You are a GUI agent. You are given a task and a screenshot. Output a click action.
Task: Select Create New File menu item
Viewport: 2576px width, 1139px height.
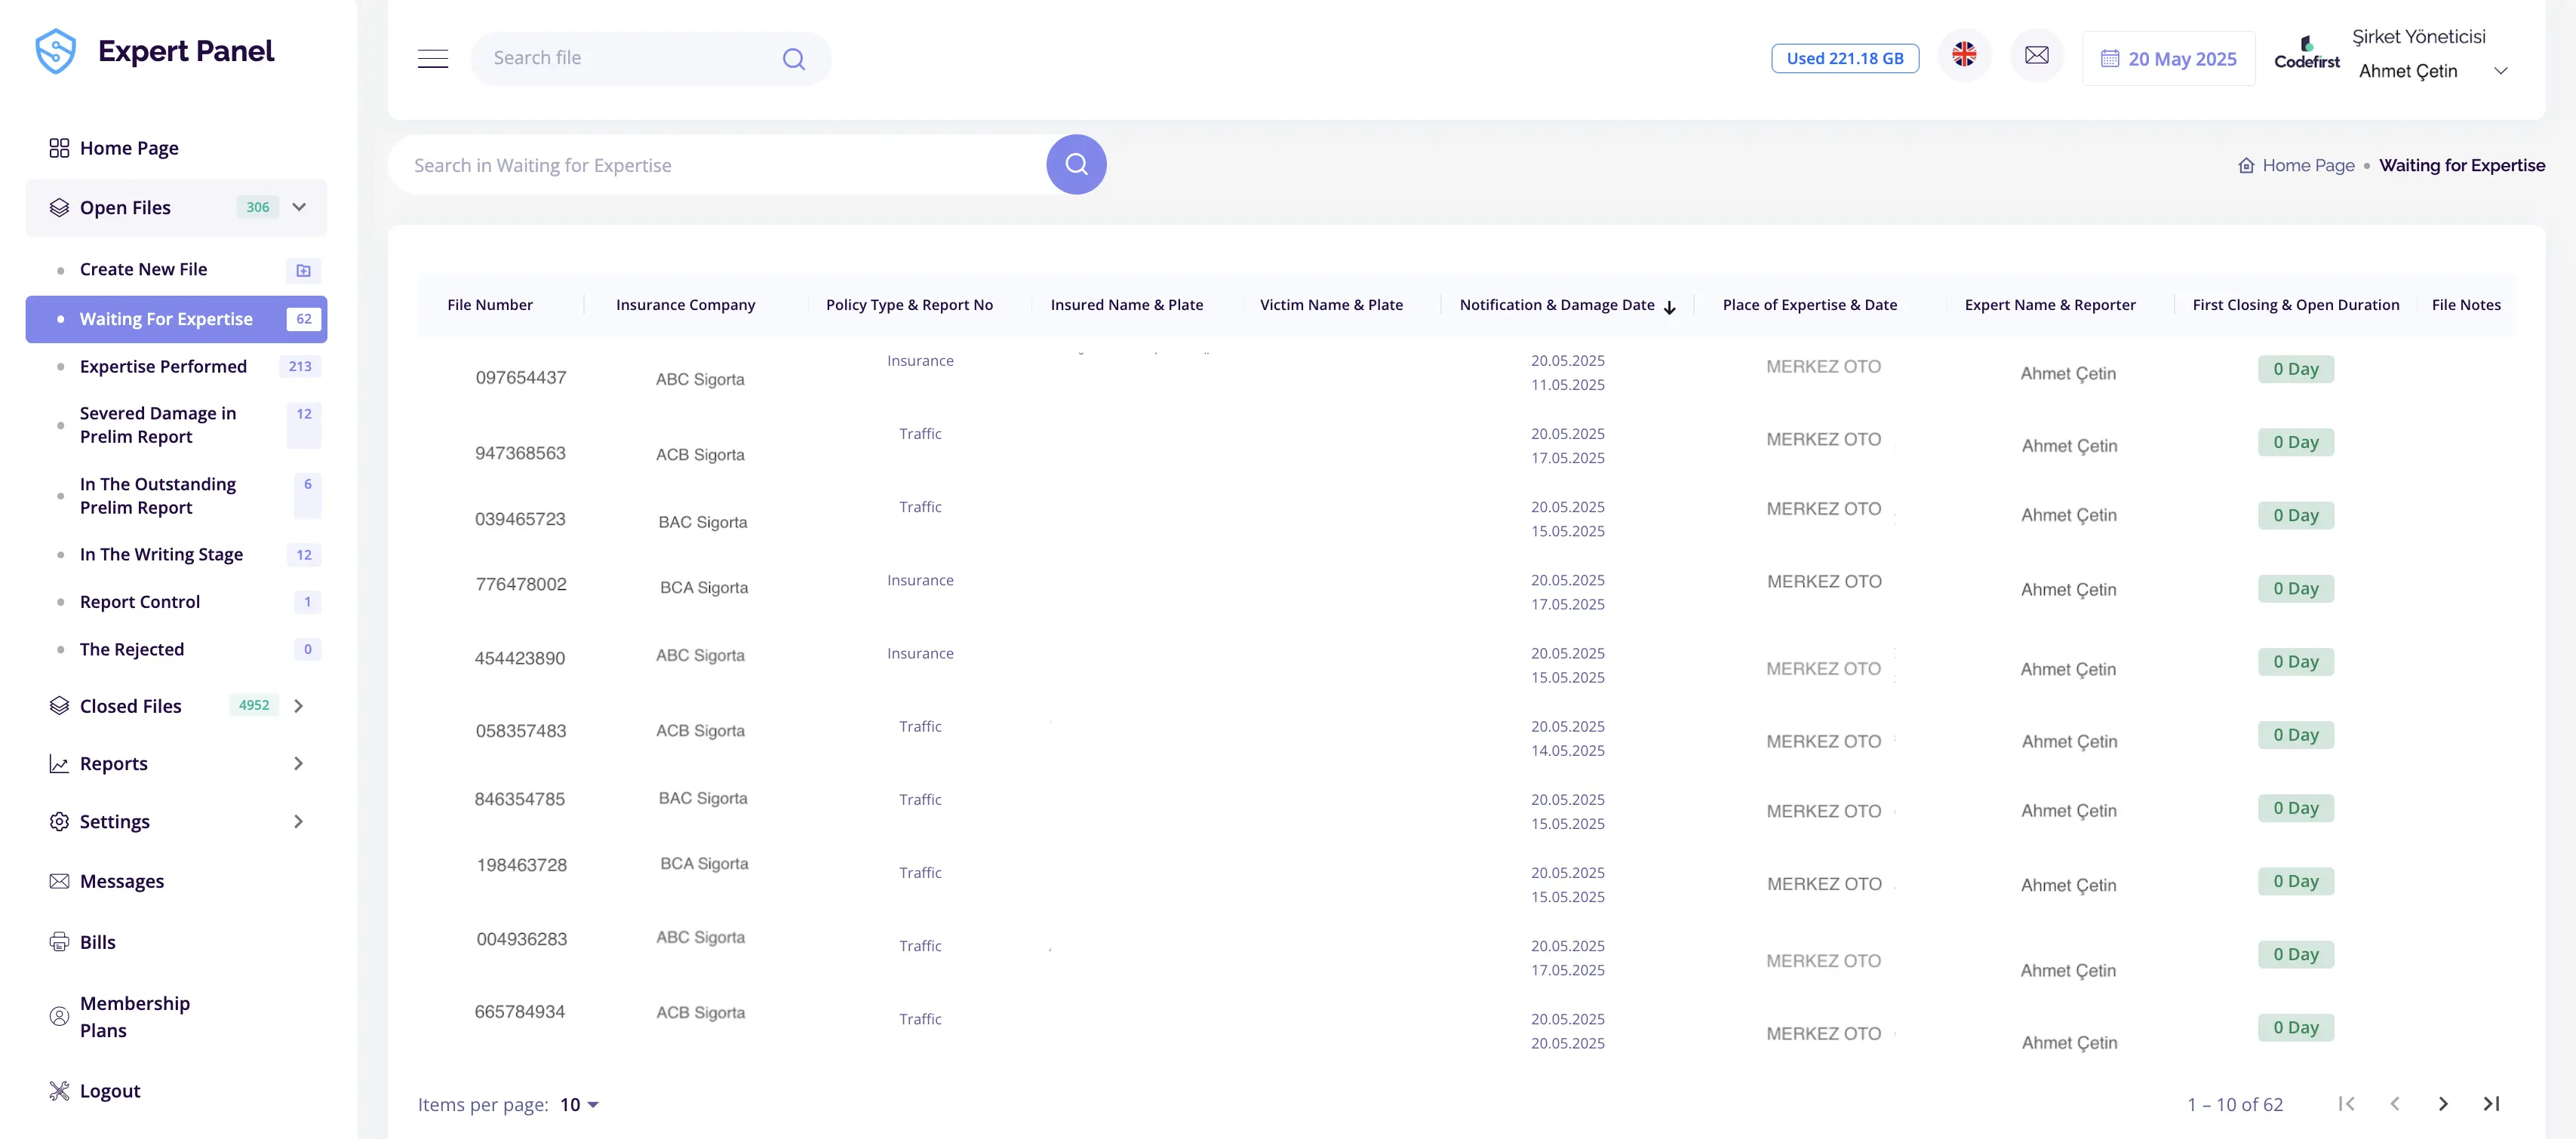point(176,270)
